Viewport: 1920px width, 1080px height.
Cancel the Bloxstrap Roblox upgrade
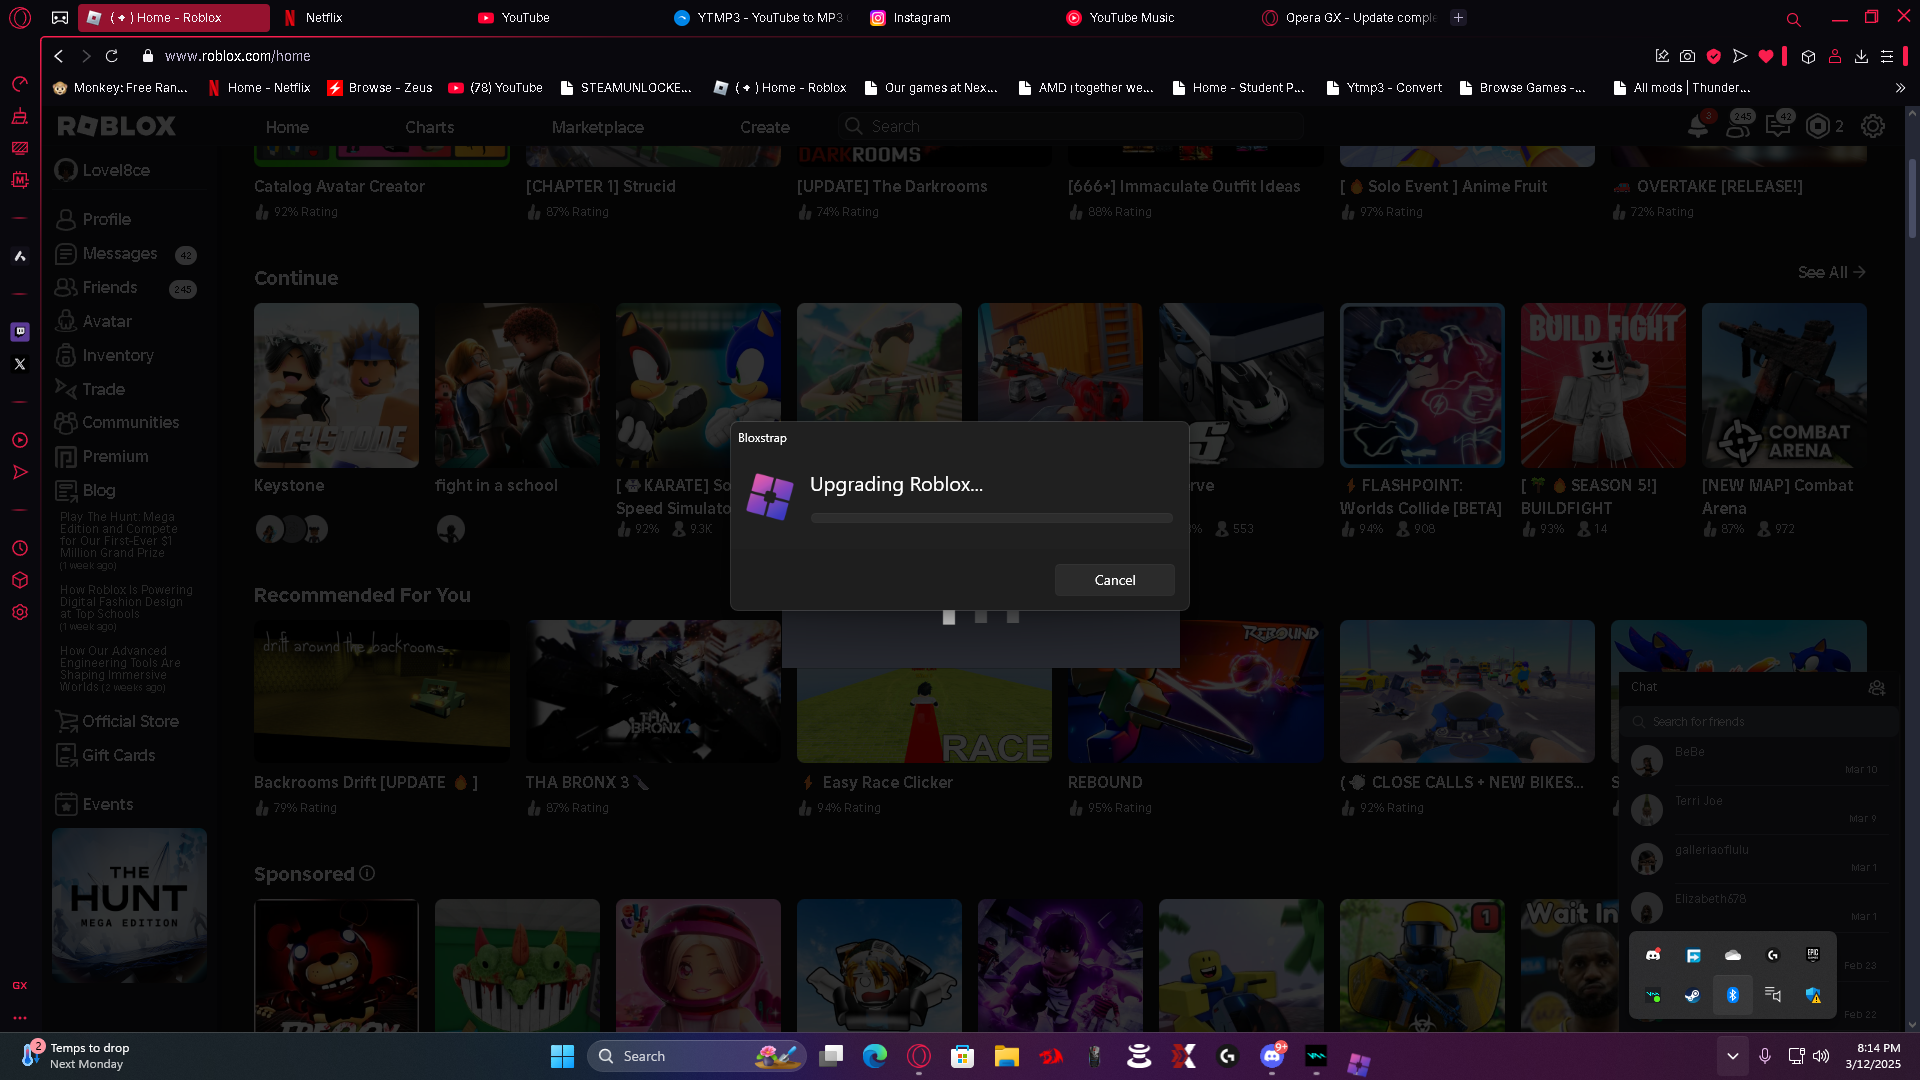[1114, 580]
